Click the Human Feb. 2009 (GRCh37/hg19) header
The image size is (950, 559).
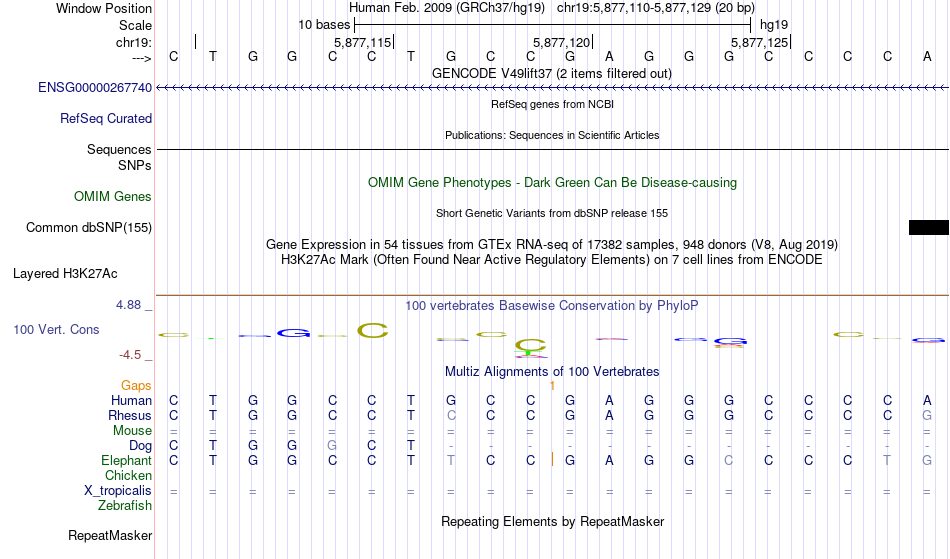click(447, 8)
